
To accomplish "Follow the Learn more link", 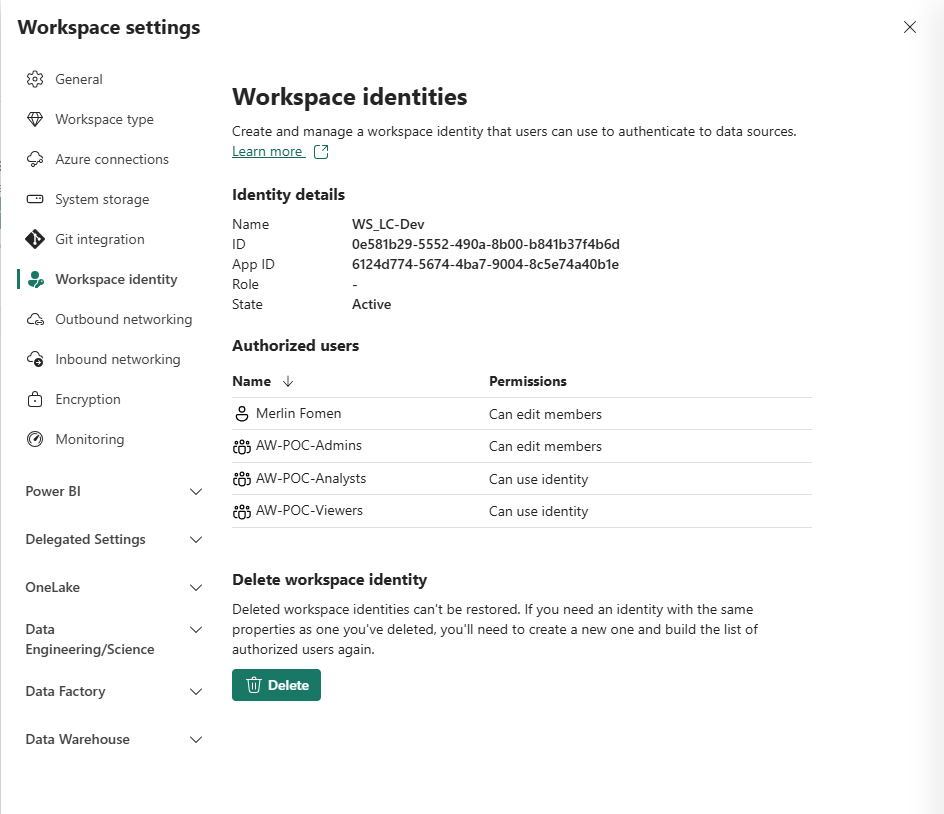I will [x=267, y=151].
